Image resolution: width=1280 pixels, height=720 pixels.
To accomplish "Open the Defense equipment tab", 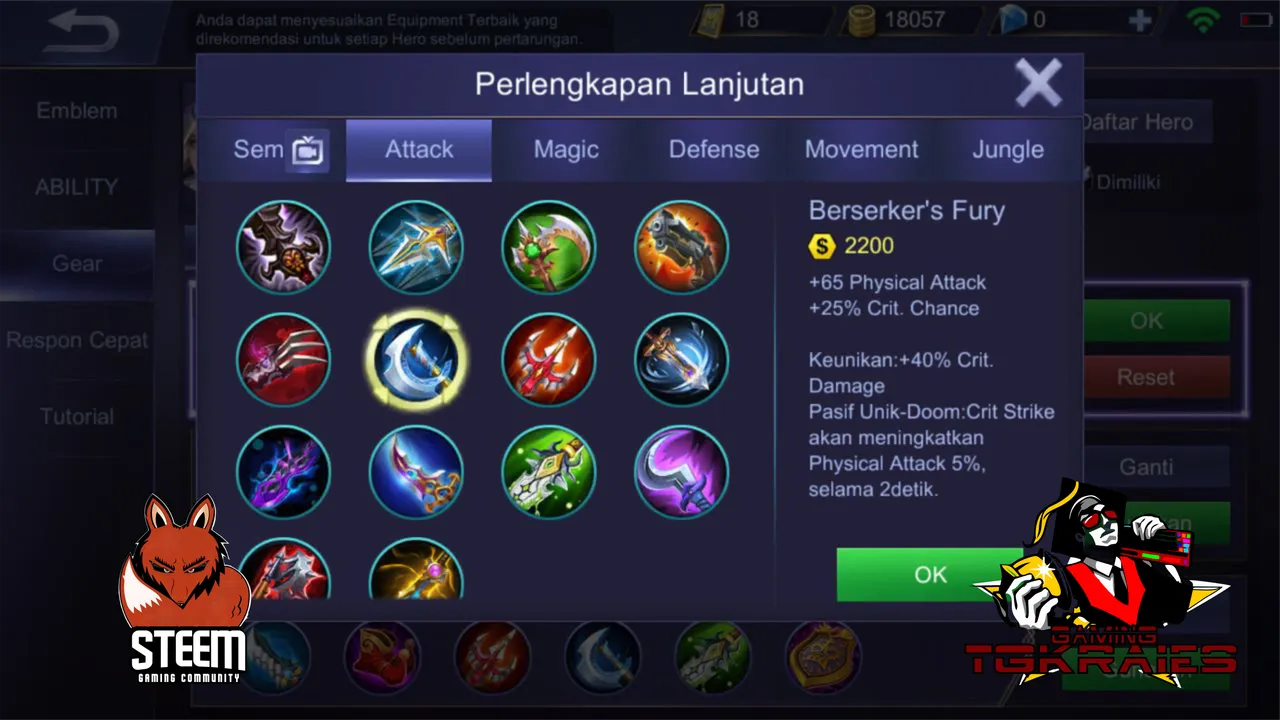I will (x=714, y=150).
